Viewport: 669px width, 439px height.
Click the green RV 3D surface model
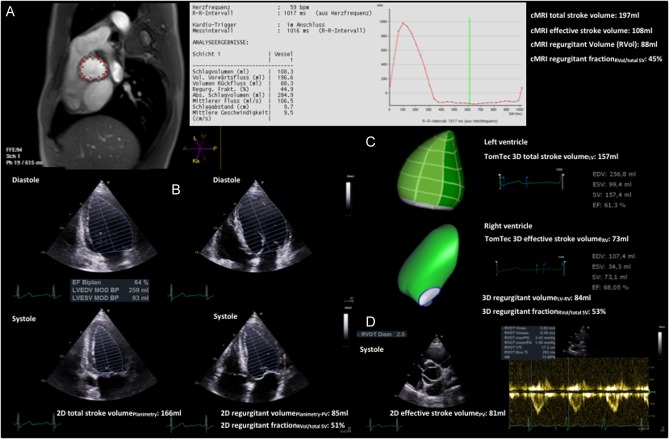point(428,266)
